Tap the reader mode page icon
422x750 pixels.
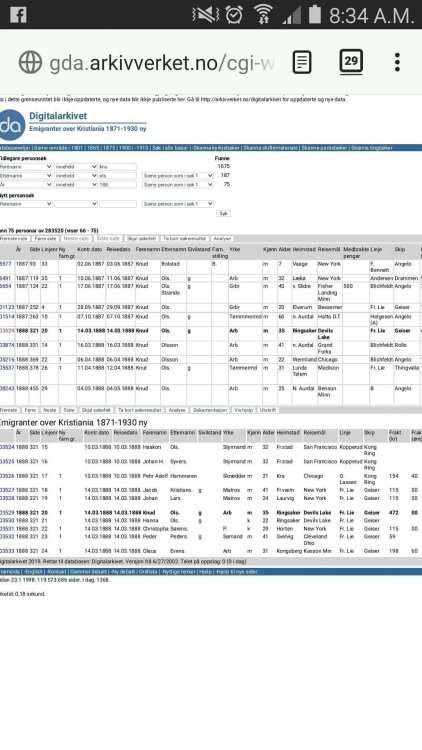point(302,62)
